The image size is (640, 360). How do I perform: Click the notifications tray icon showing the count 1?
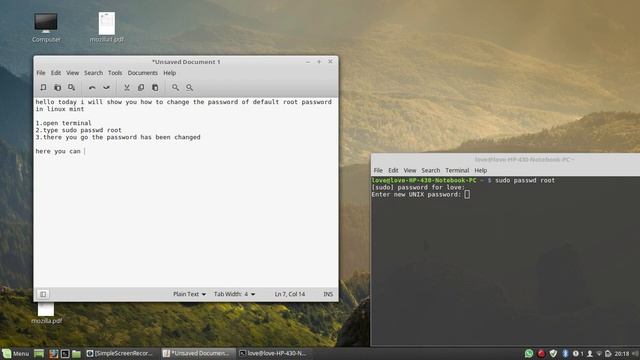coord(578,353)
